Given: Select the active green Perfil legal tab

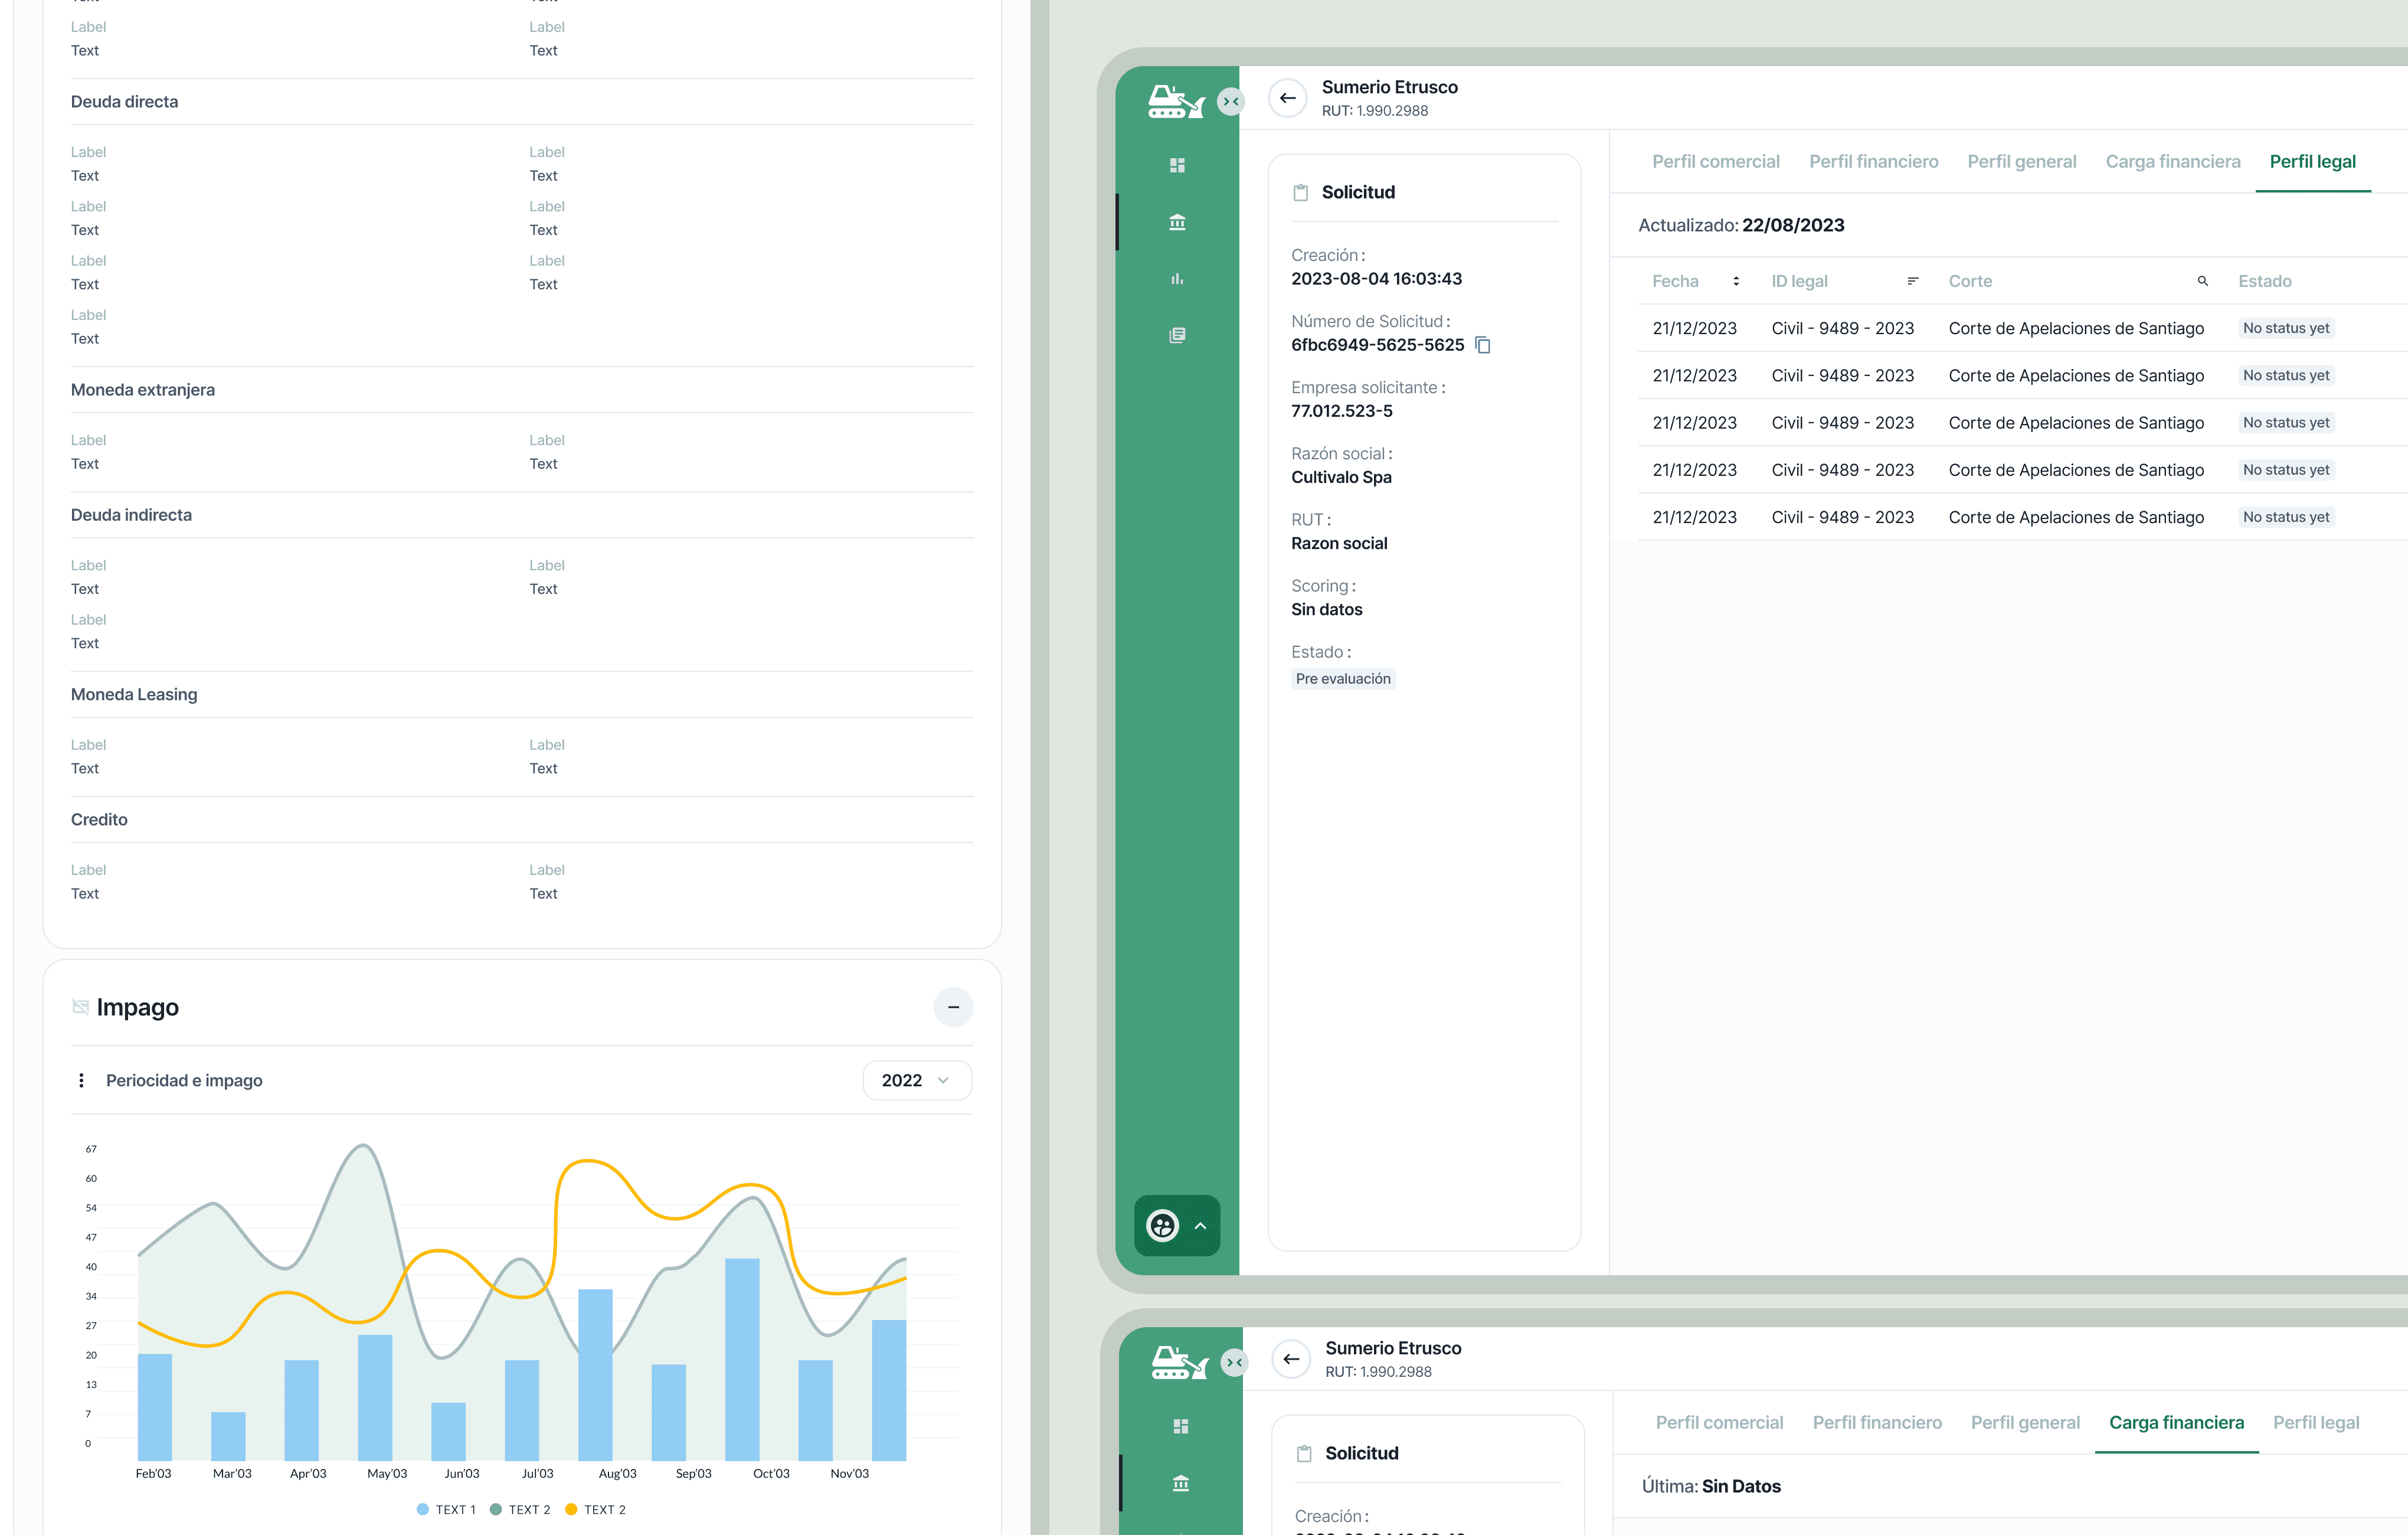Looking at the screenshot, I should tap(2312, 162).
